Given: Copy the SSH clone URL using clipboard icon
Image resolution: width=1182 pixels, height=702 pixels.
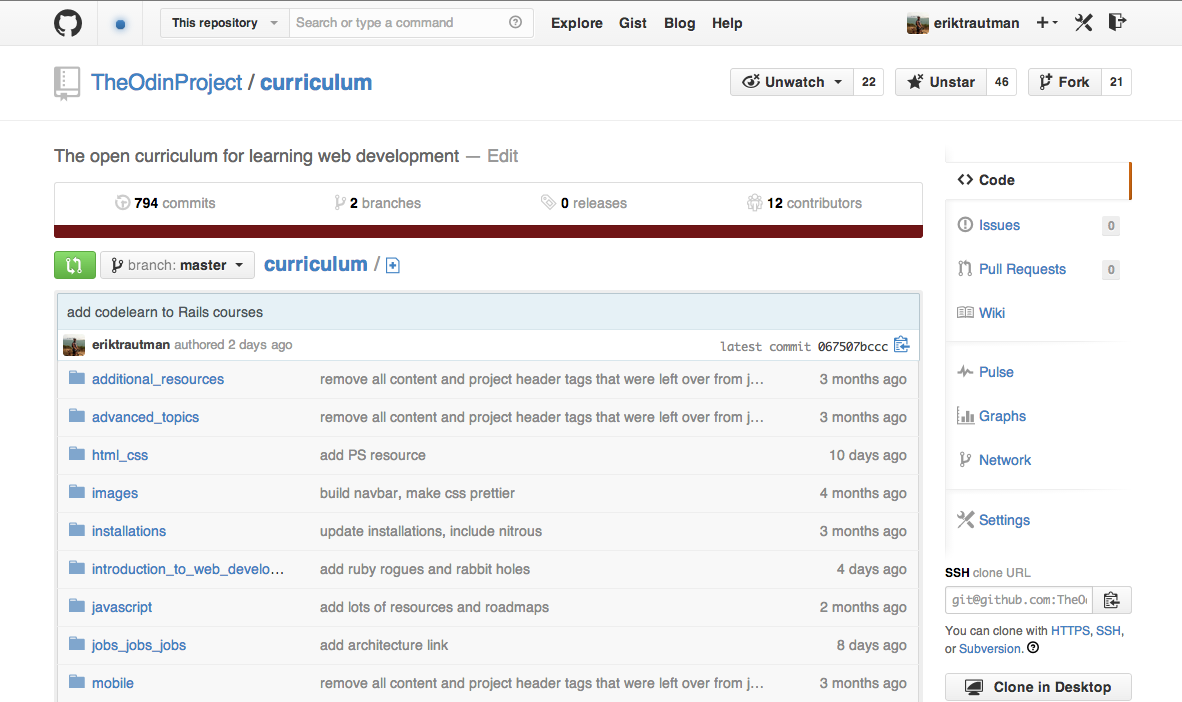Looking at the screenshot, I should pyautogui.click(x=1110, y=599).
